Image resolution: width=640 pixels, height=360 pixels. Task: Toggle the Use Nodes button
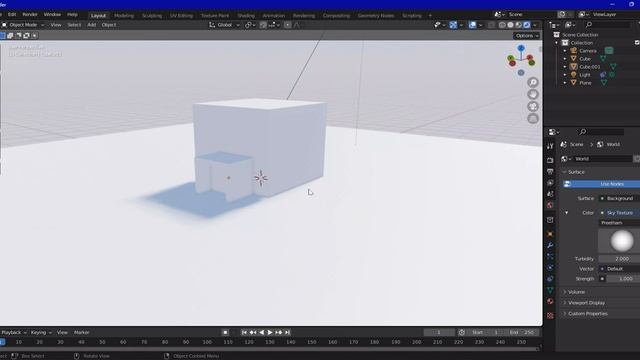[x=601, y=184]
